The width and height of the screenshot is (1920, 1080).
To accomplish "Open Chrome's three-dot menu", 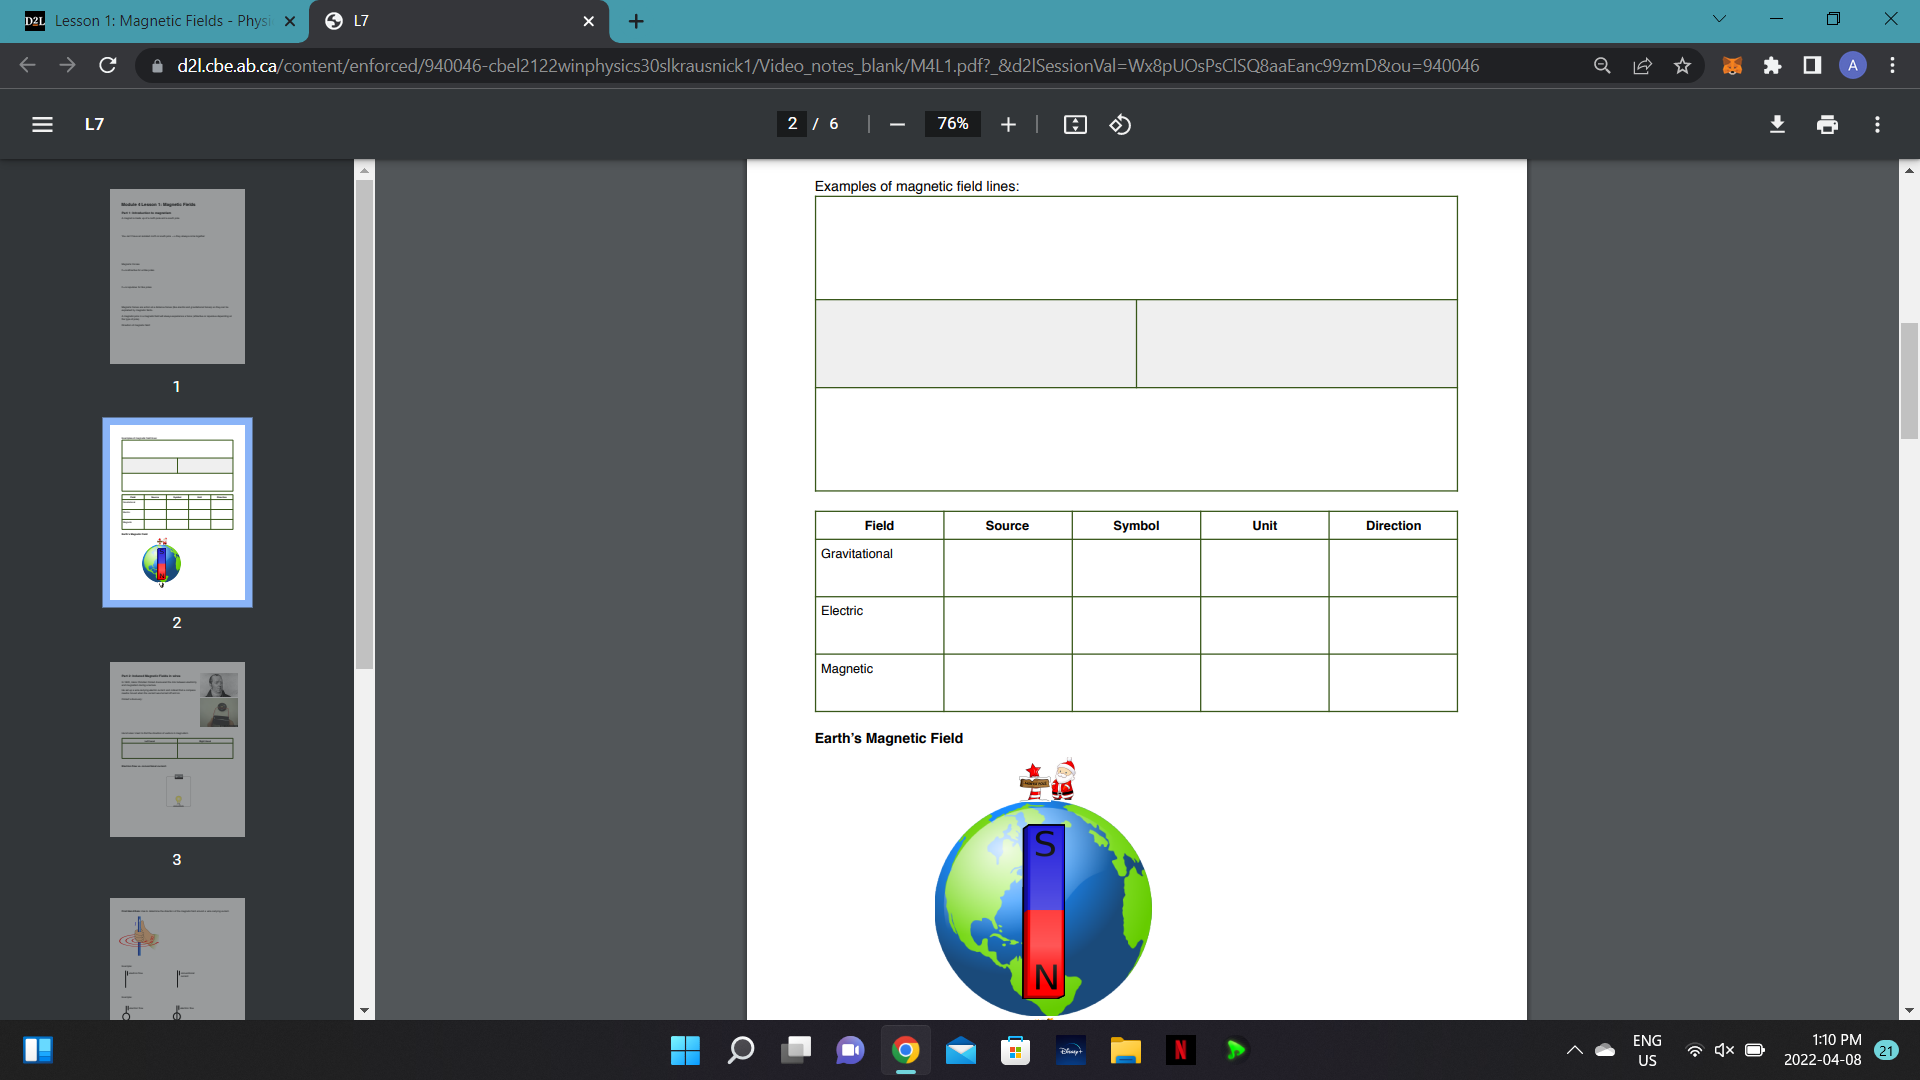I will 1892,66.
